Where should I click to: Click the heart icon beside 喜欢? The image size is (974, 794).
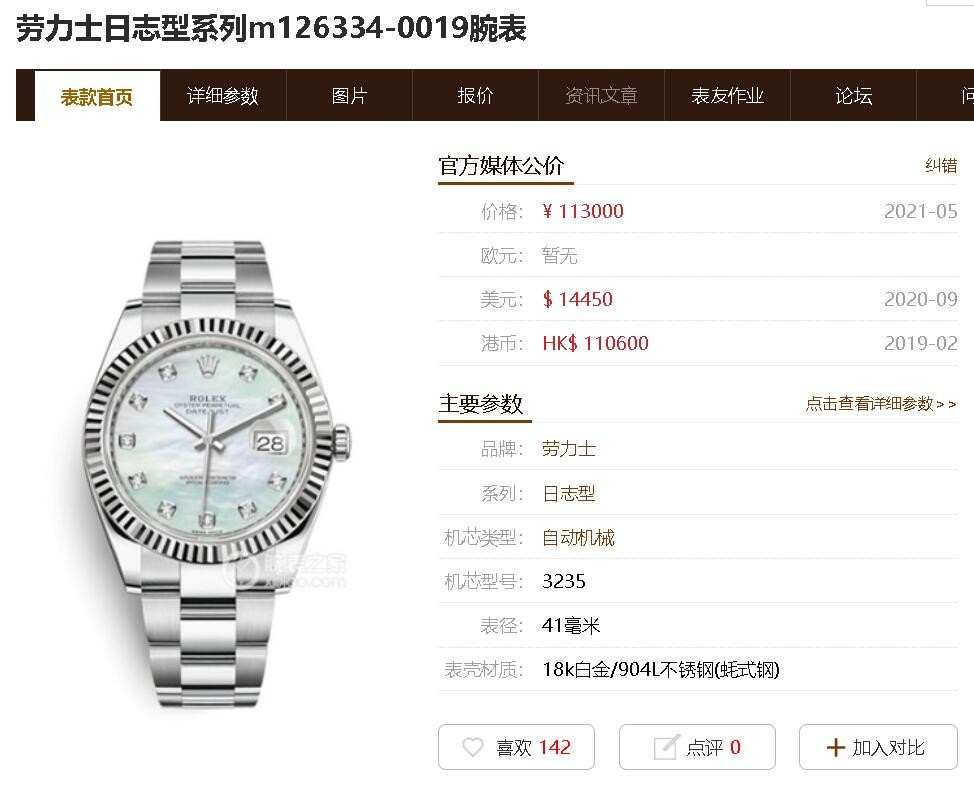(473, 747)
